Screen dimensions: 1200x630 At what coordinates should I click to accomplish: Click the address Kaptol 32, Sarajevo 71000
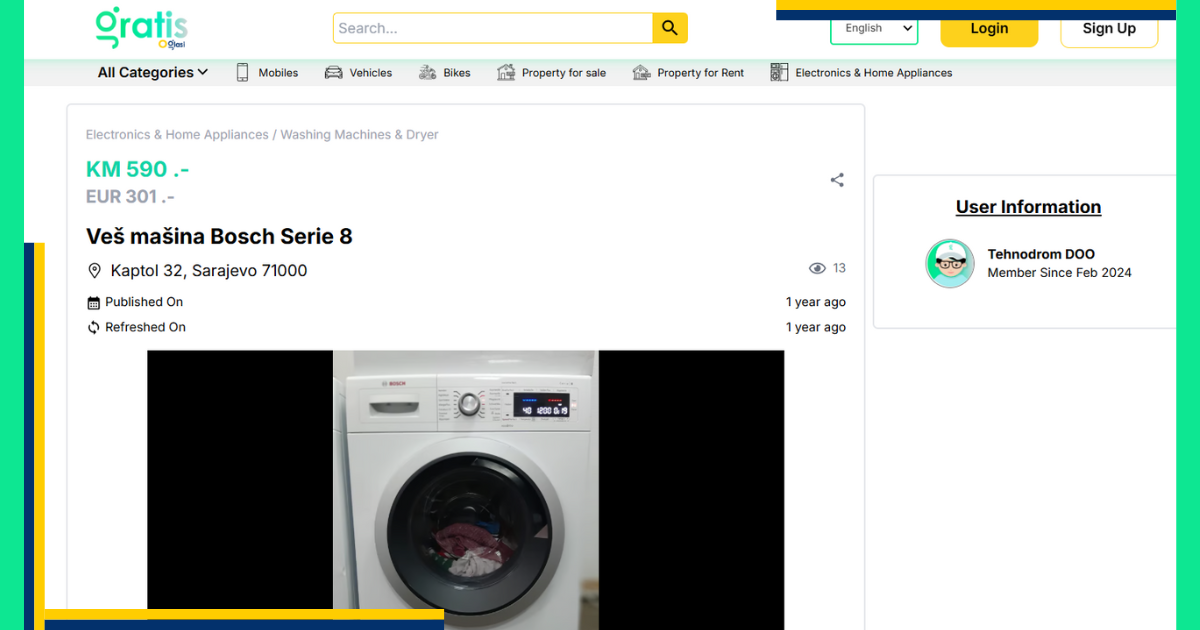(x=209, y=270)
